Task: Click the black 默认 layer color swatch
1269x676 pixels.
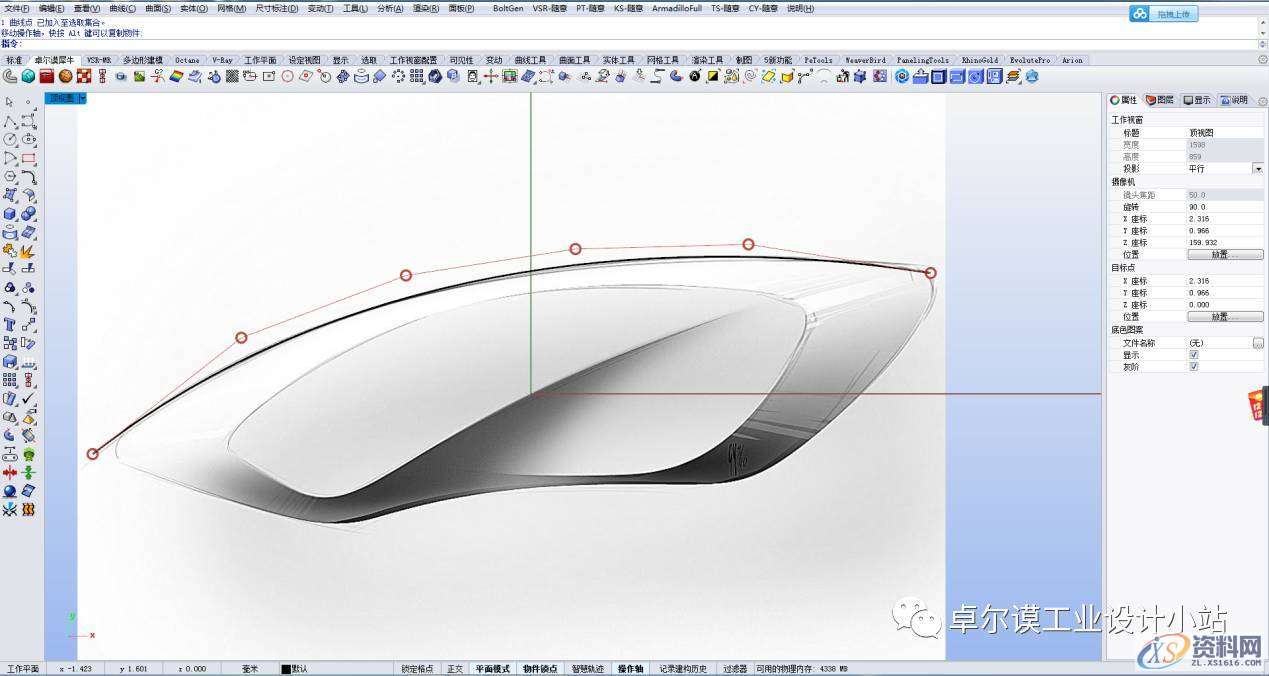Action: pos(285,669)
